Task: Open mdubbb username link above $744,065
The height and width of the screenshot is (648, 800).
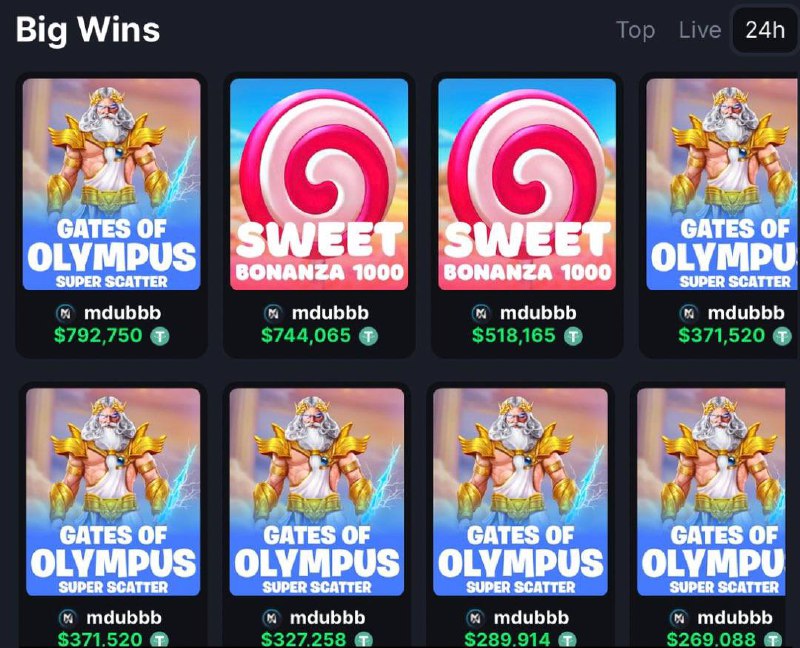Action: 330,313
